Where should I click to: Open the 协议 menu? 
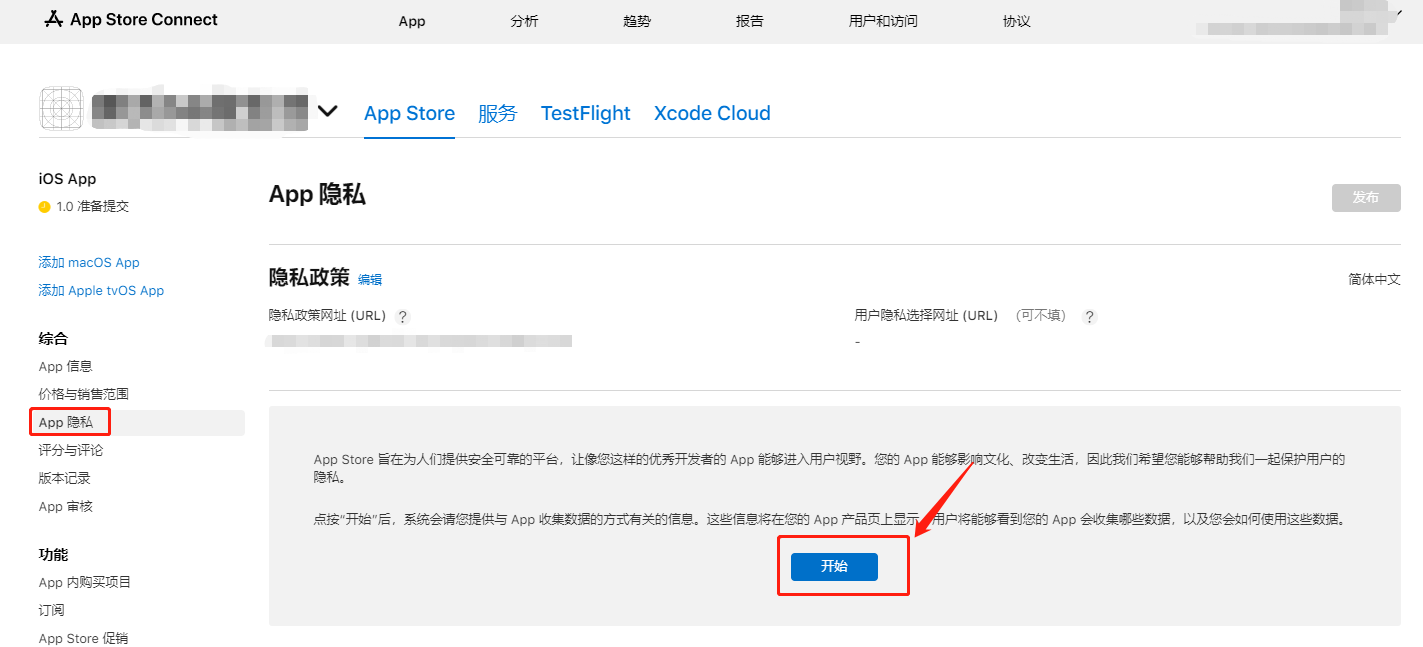coord(1016,21)
